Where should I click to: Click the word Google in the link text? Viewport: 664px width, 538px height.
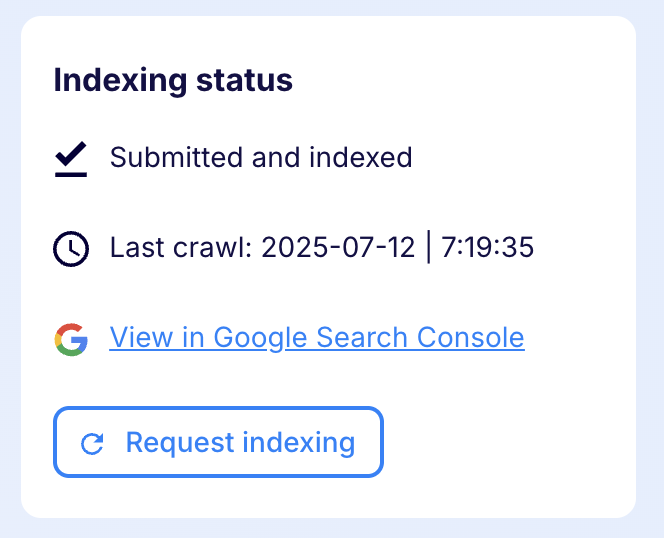coord(260,338)
